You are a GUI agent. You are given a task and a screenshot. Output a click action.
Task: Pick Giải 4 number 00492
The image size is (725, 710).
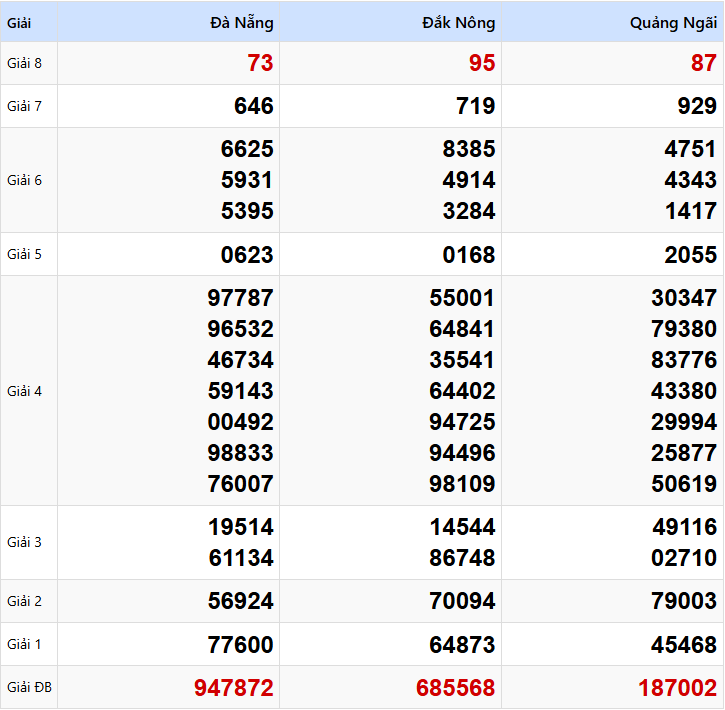(x=240, y=422)
